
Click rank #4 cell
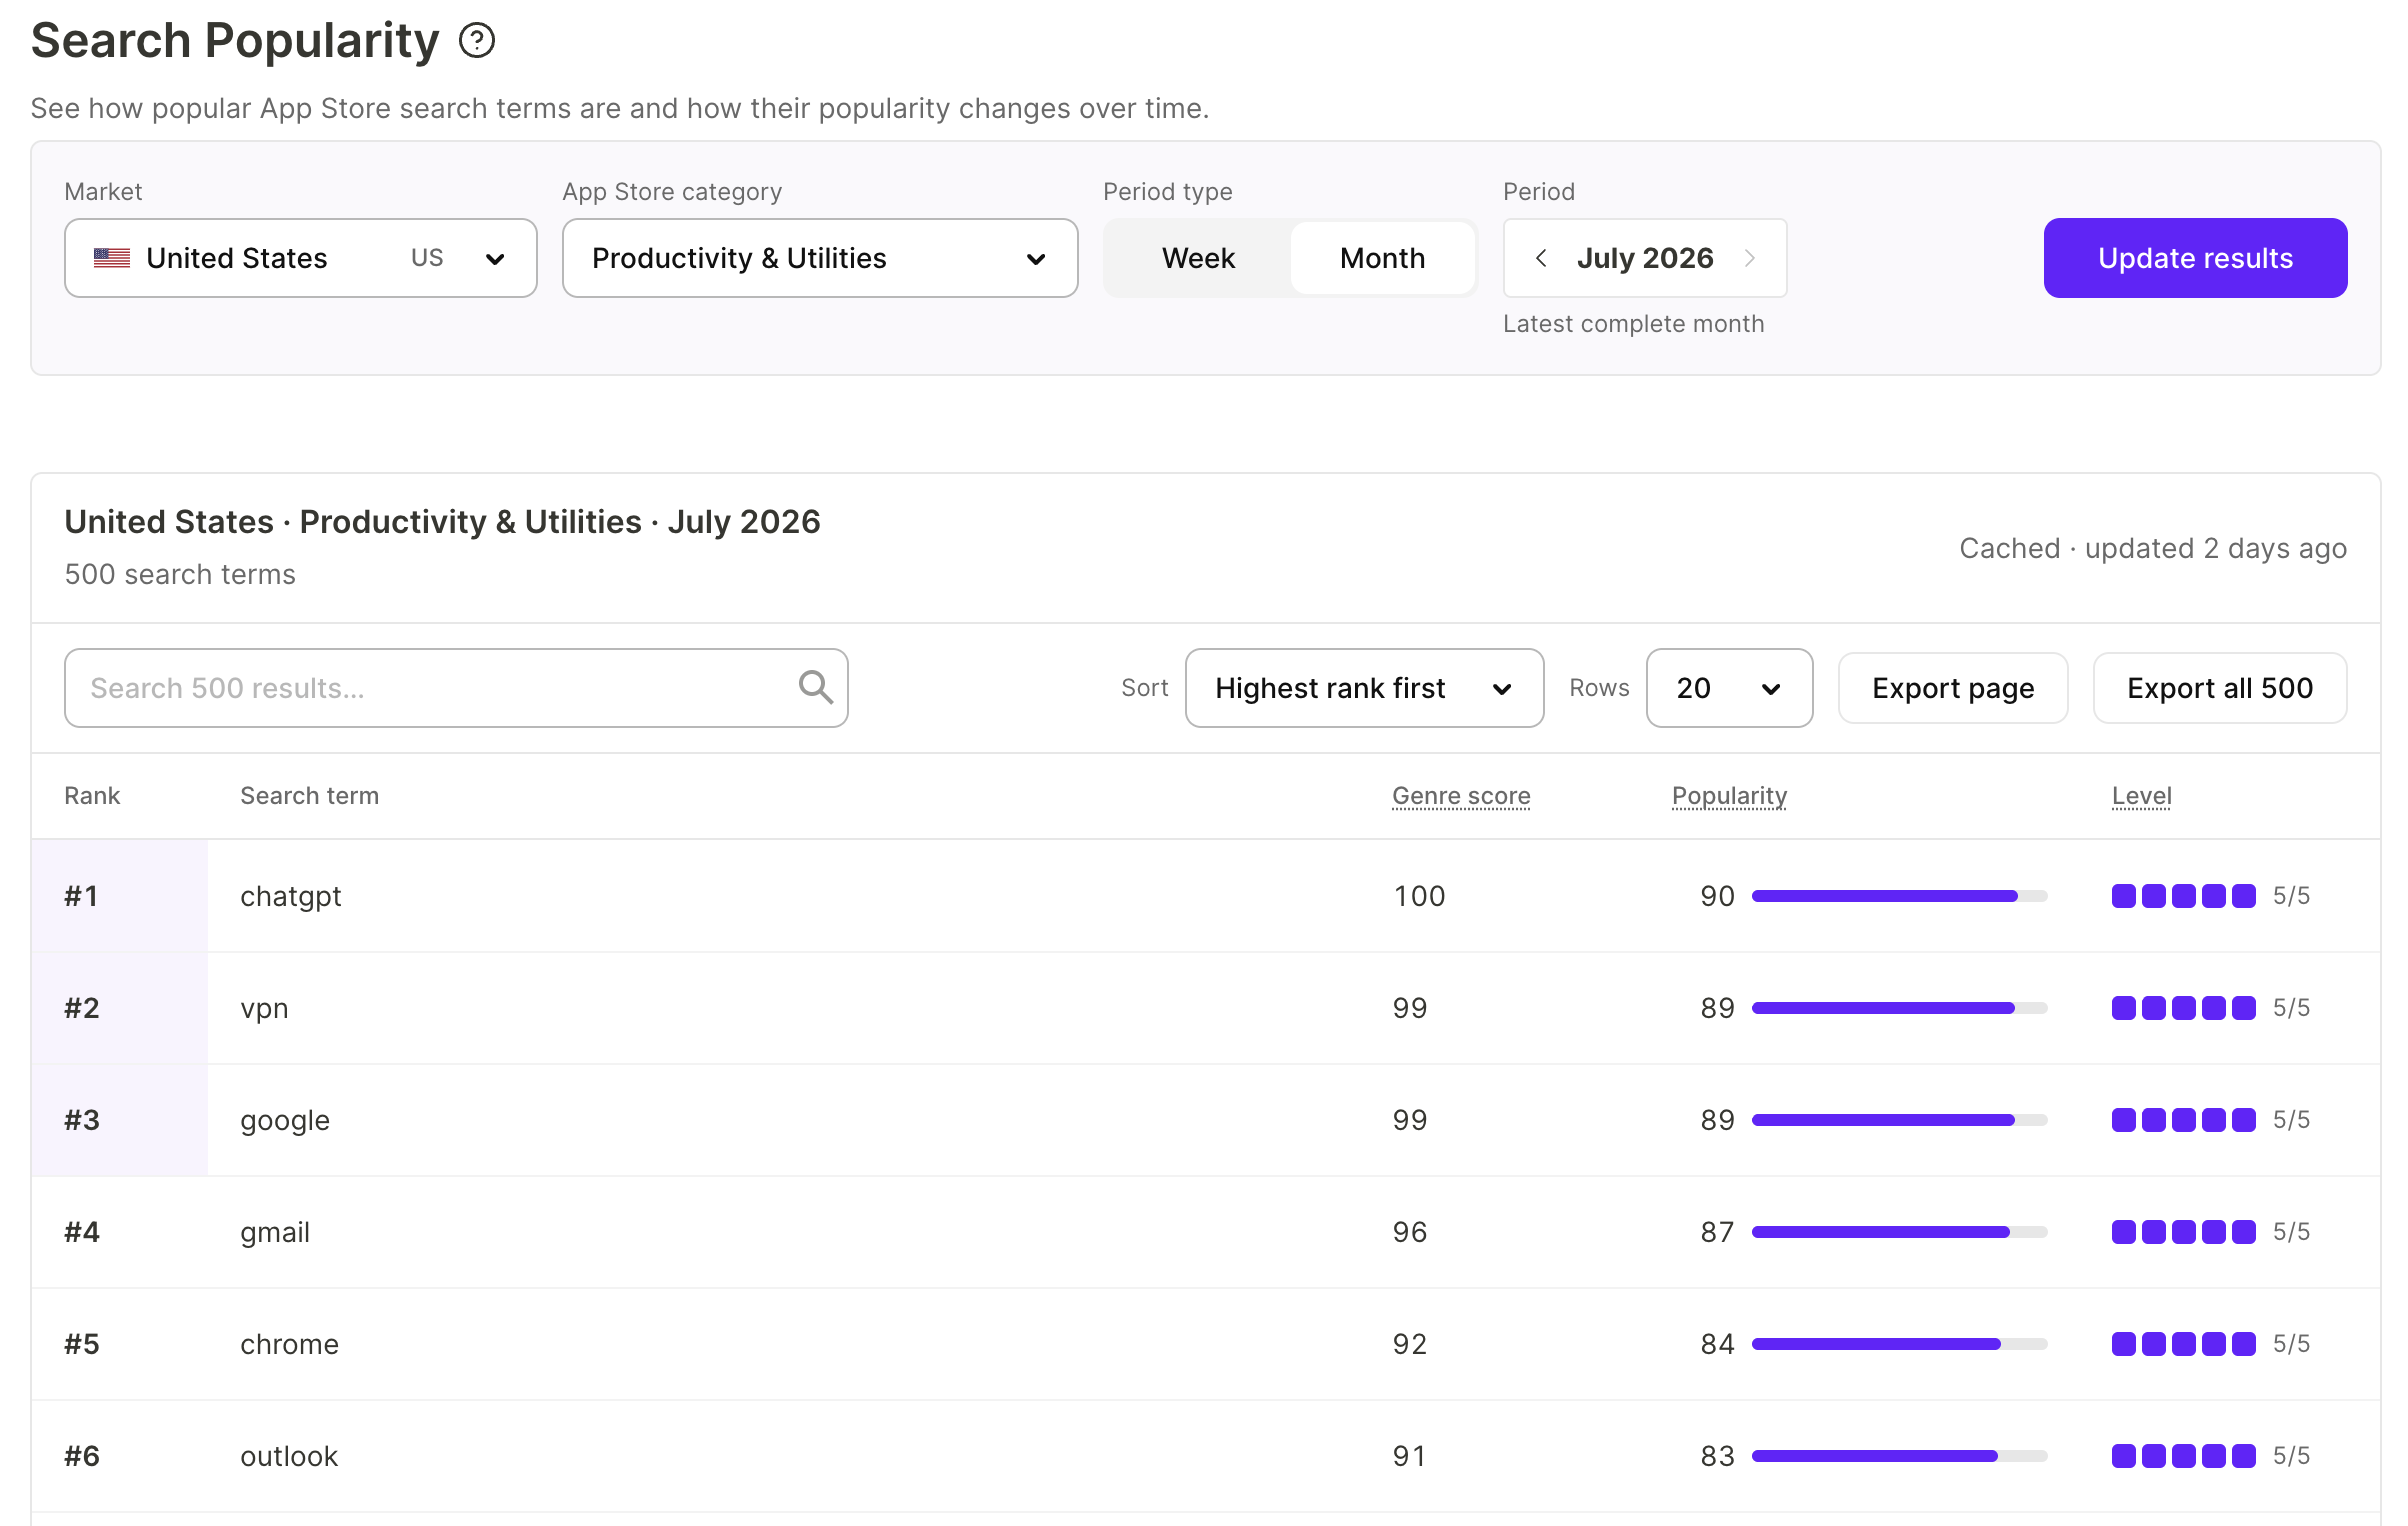pyautogui.click(x=120, y=1232)
